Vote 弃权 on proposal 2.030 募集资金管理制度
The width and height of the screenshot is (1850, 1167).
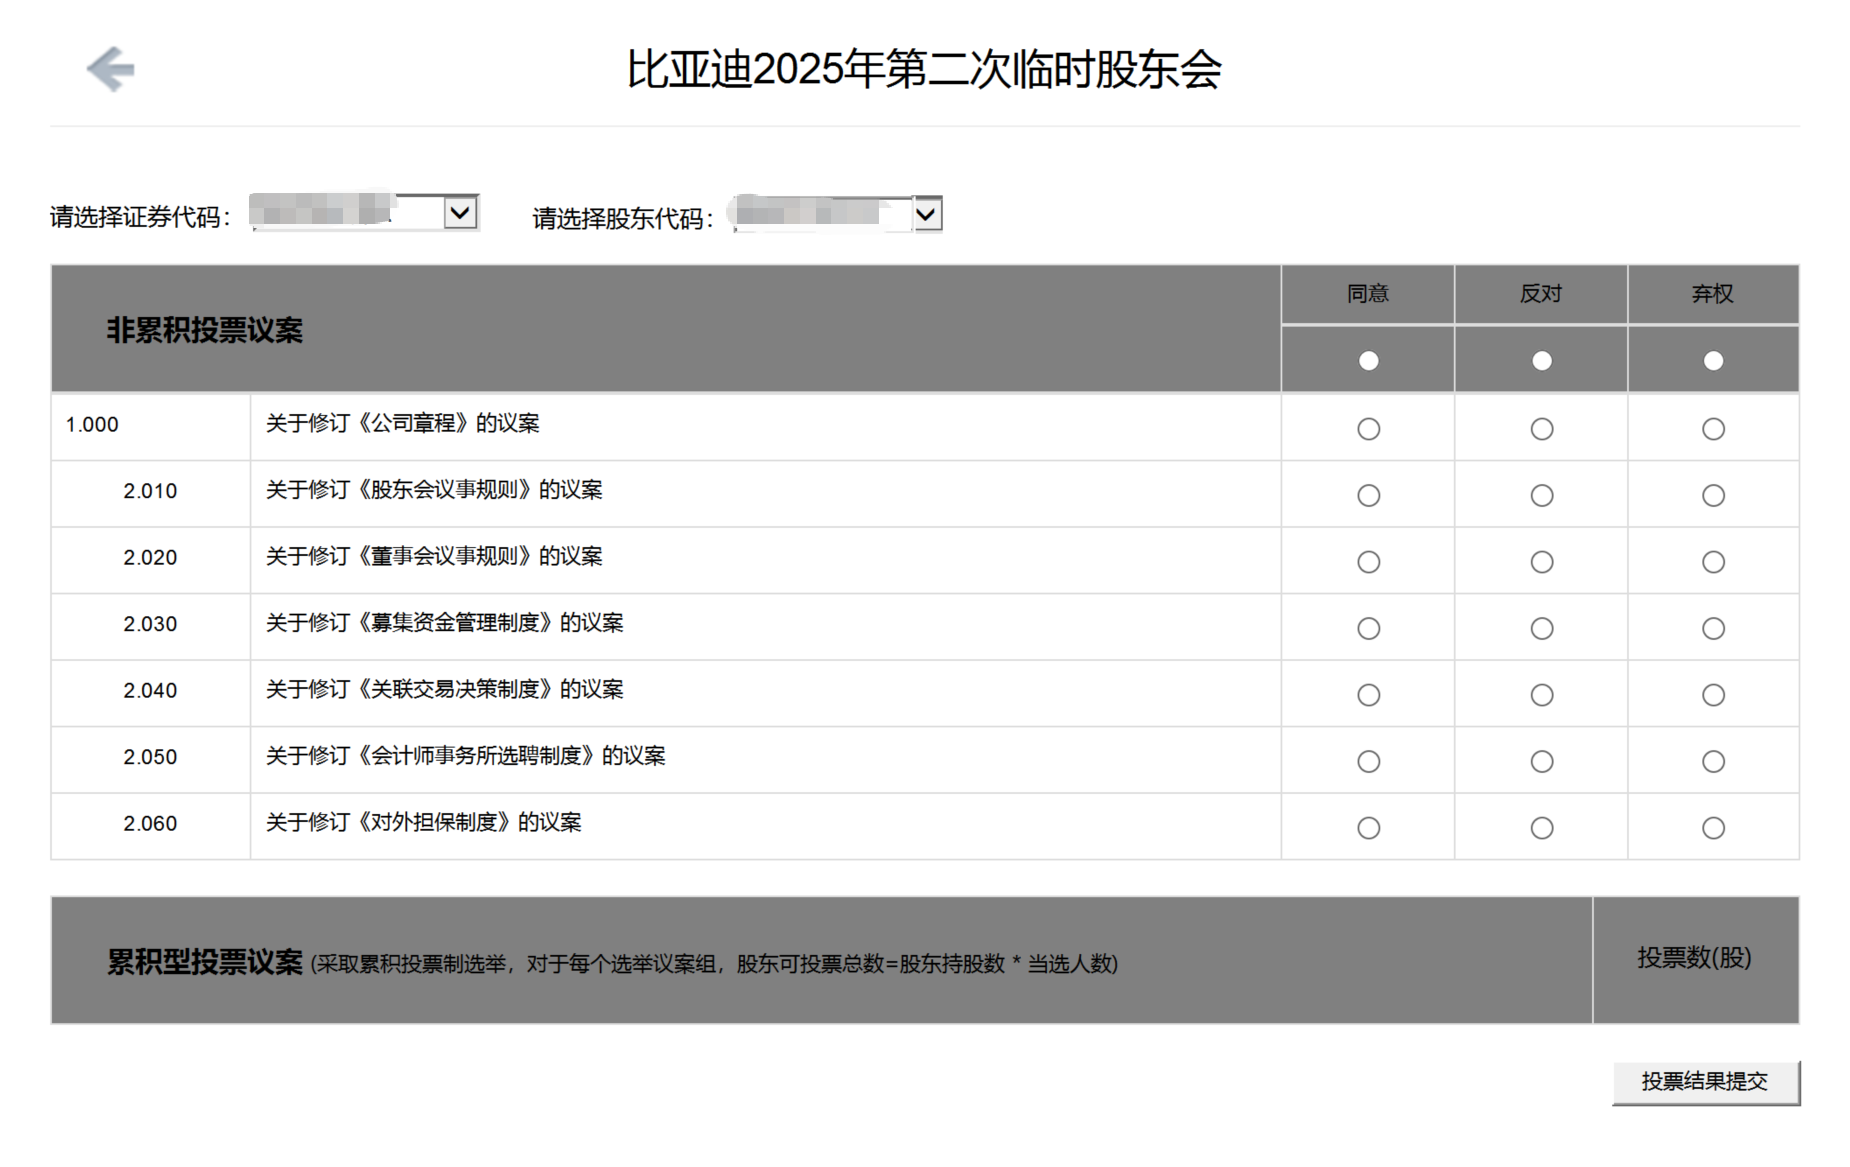point(1713,629)
